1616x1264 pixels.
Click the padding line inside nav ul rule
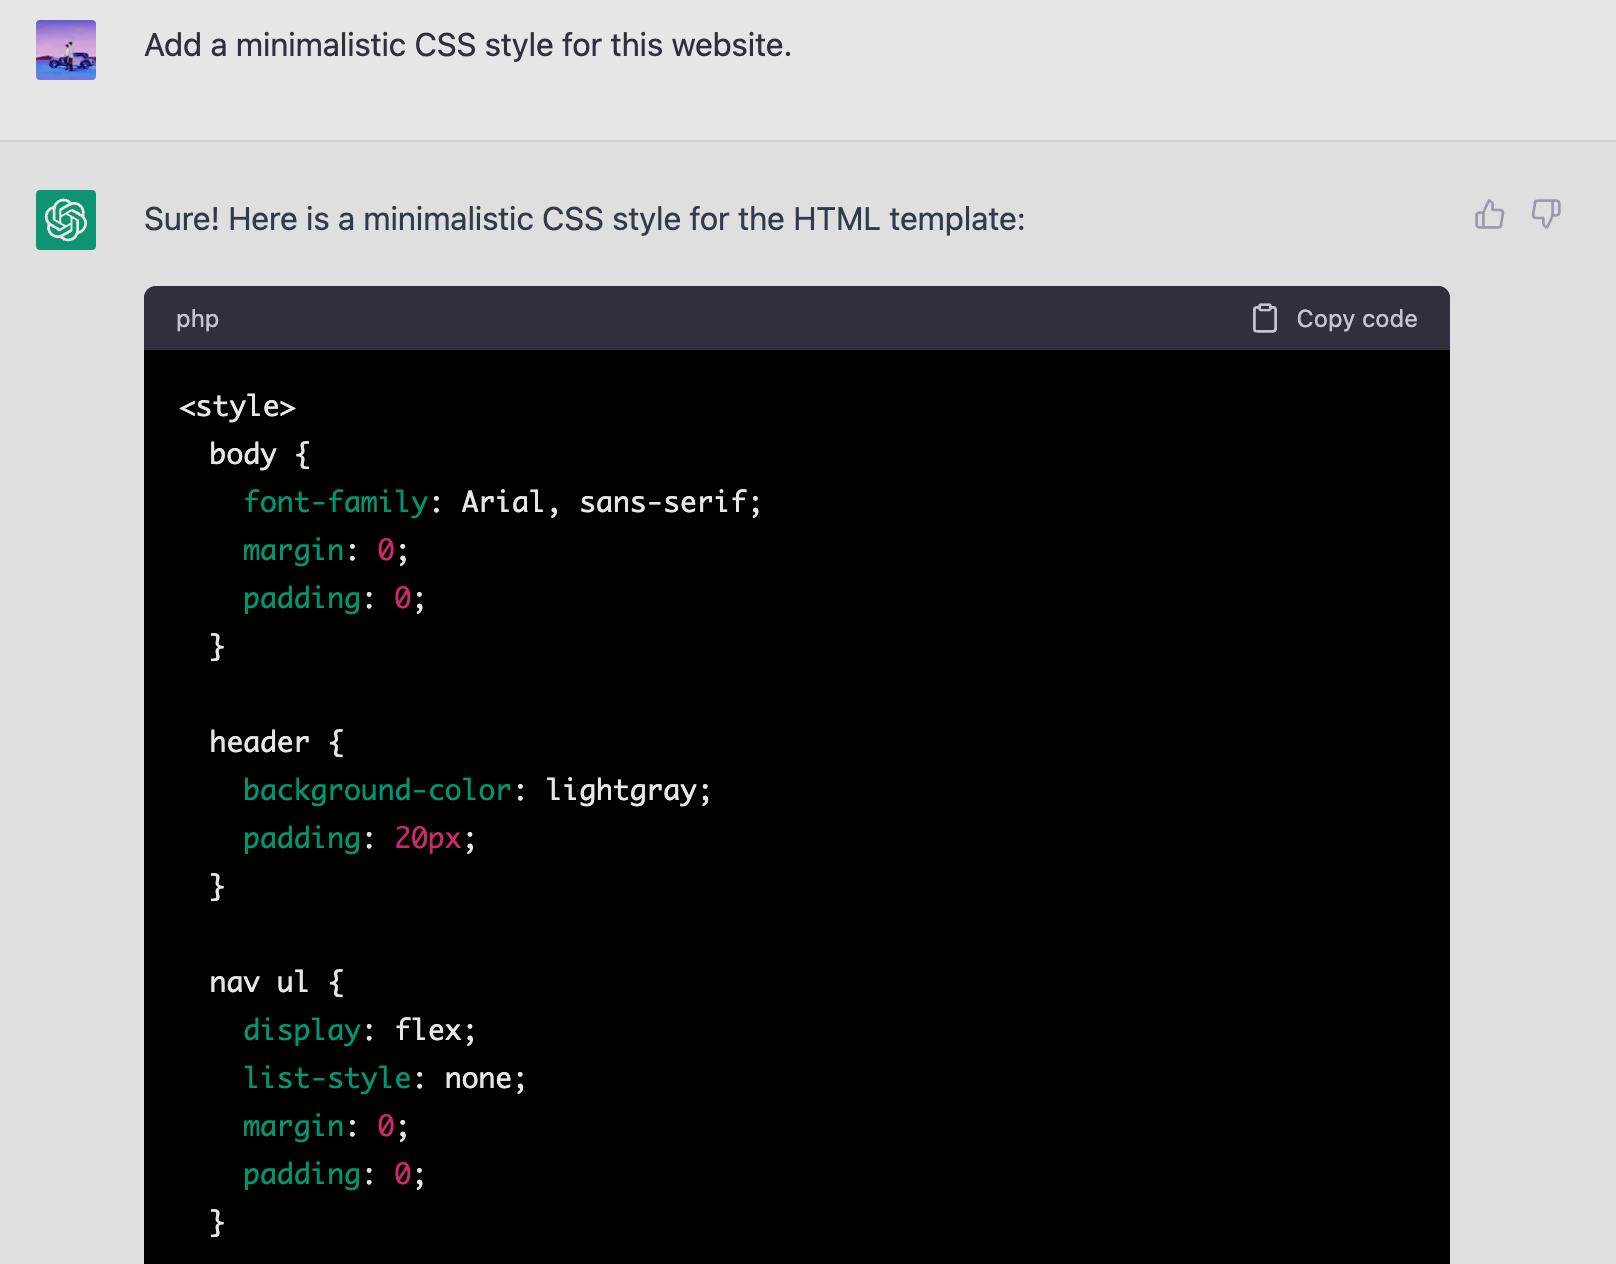coord(333,1174)
